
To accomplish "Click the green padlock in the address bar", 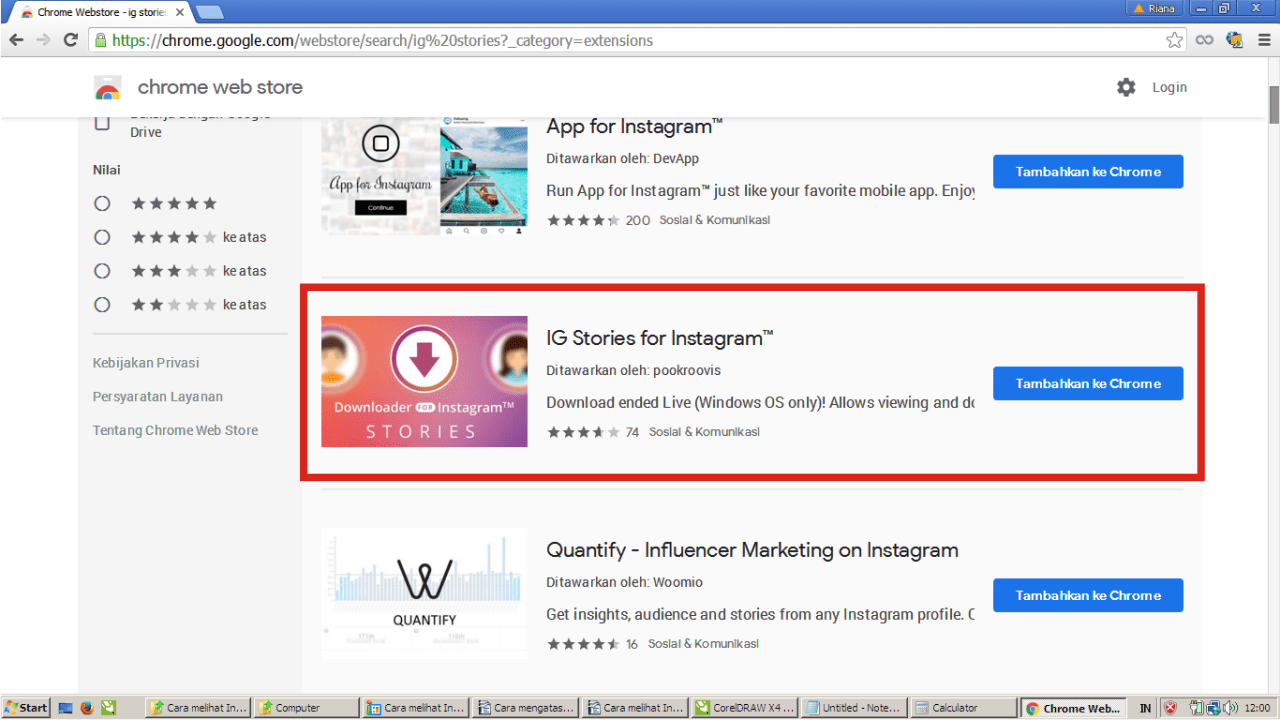I will click(99, 41).
